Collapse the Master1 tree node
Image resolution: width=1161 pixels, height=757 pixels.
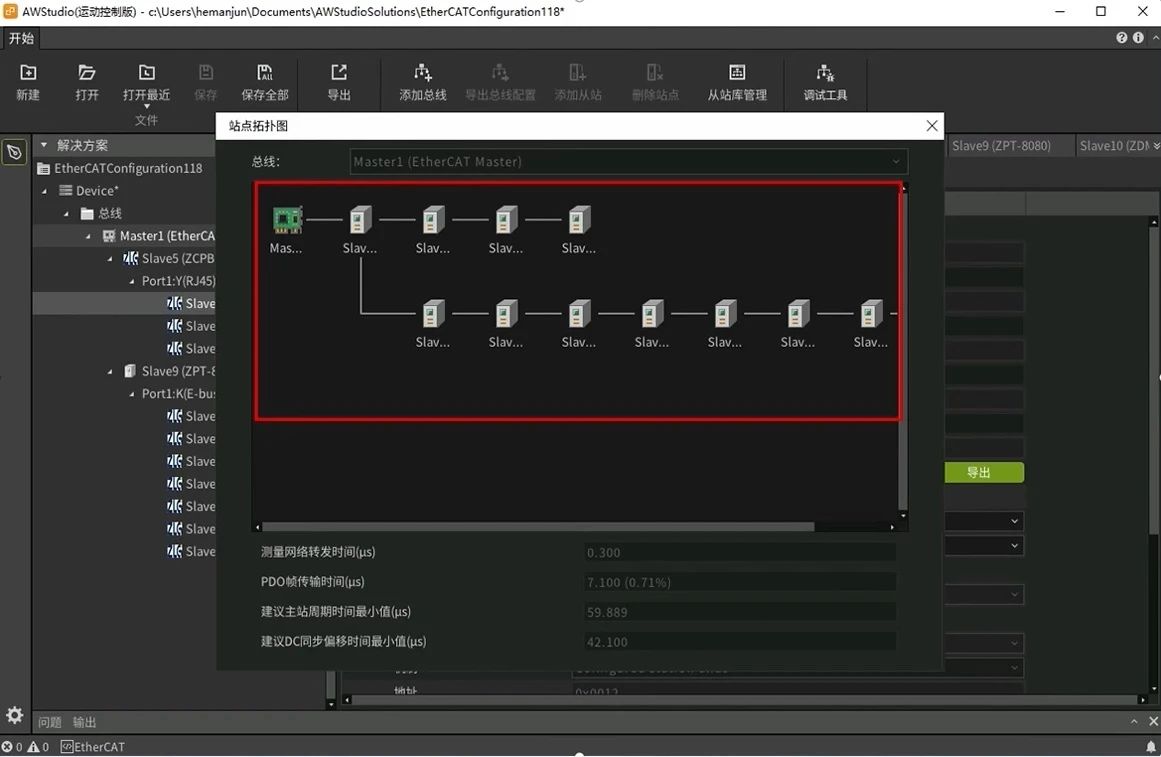tap(89, 236)
